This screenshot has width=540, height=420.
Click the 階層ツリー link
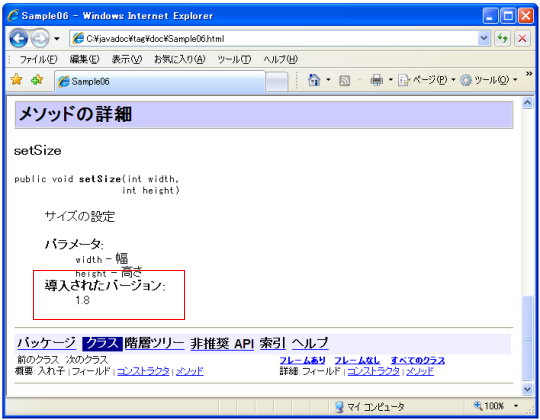tap(154, 343)
